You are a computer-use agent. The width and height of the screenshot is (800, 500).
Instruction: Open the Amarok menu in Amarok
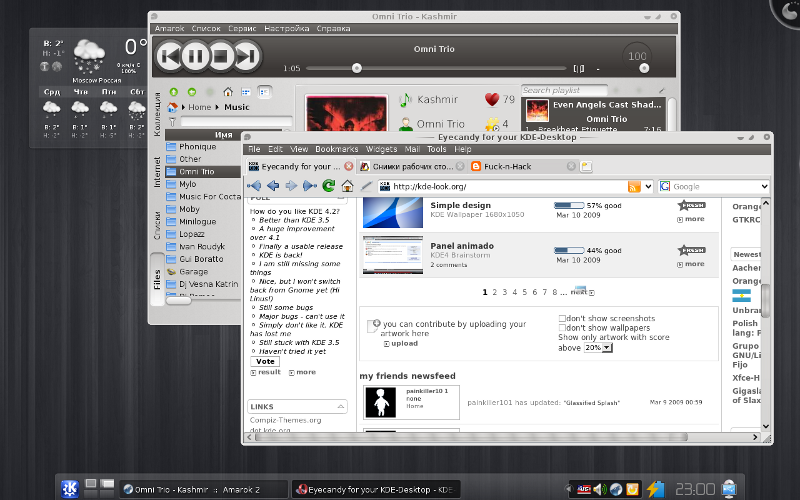(x=169, y=29)
